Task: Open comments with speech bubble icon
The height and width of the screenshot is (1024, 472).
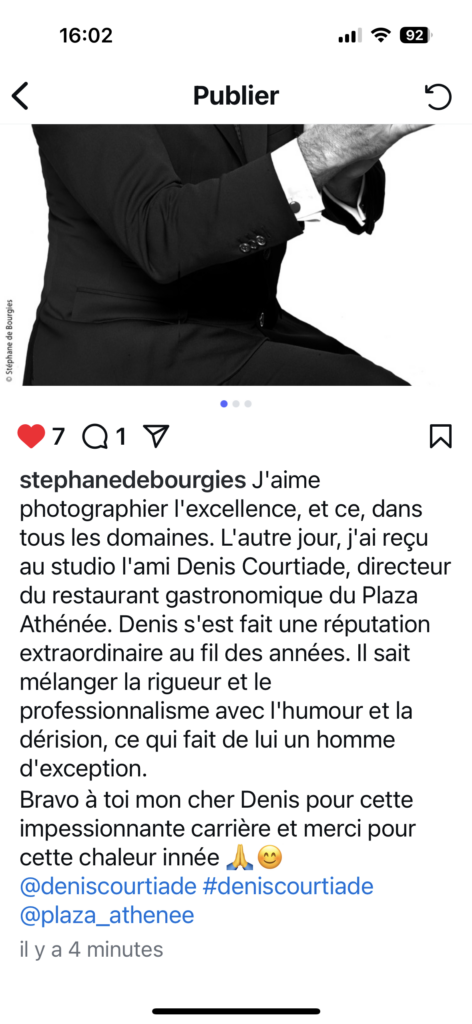Action: (95, 437)
